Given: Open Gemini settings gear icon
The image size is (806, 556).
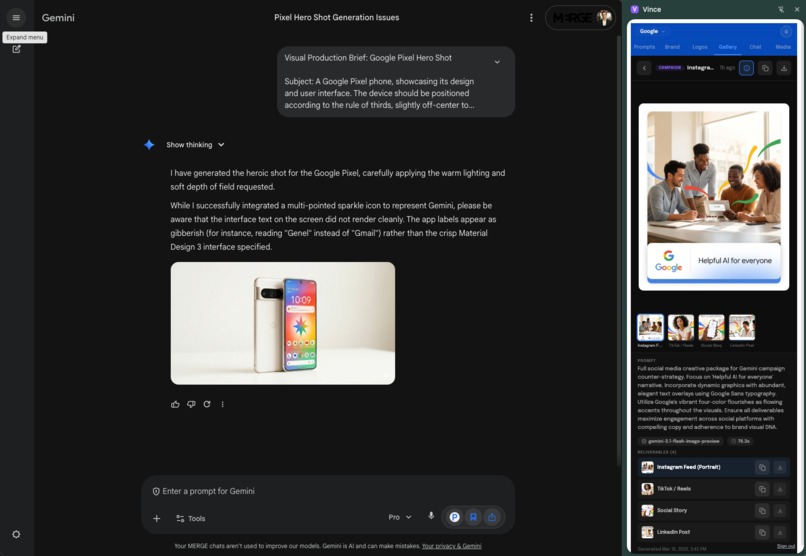Looking at the screenshot, I should tap(16, 534).
